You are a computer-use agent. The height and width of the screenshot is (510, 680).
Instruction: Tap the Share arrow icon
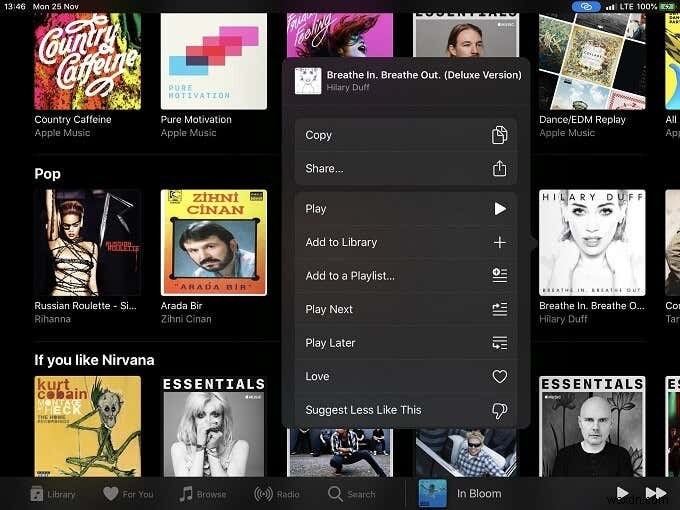(x=500, y=168)
